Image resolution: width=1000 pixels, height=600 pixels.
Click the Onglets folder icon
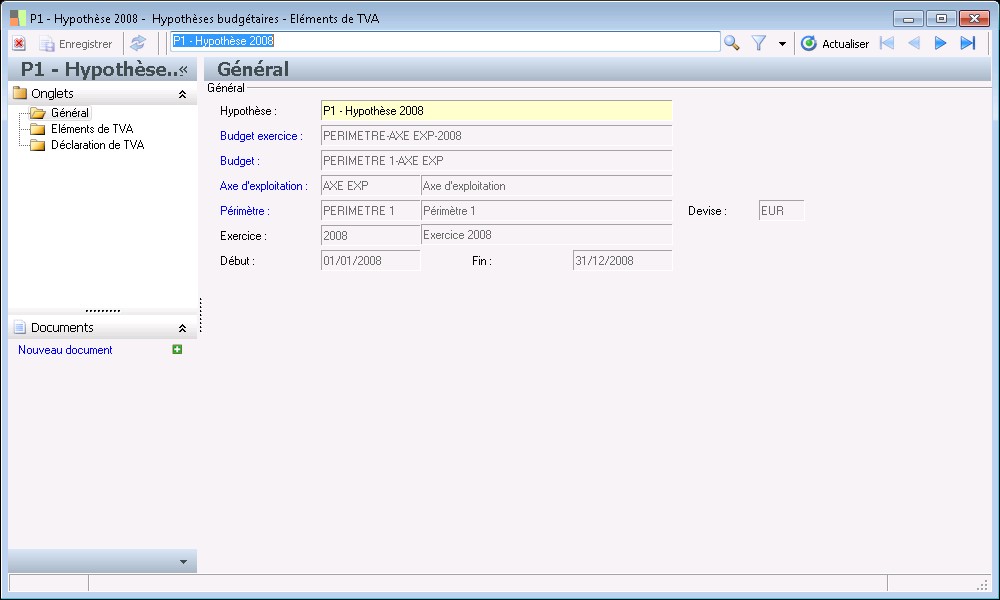pos(20,93)
